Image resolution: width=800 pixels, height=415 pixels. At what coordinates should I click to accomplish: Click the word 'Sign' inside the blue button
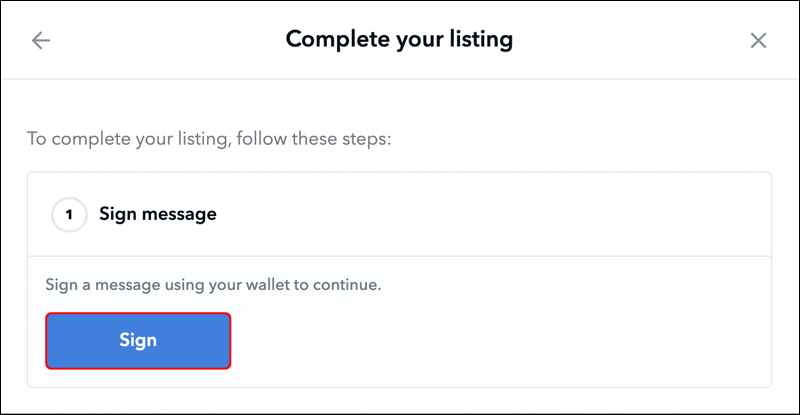point(138,340)
